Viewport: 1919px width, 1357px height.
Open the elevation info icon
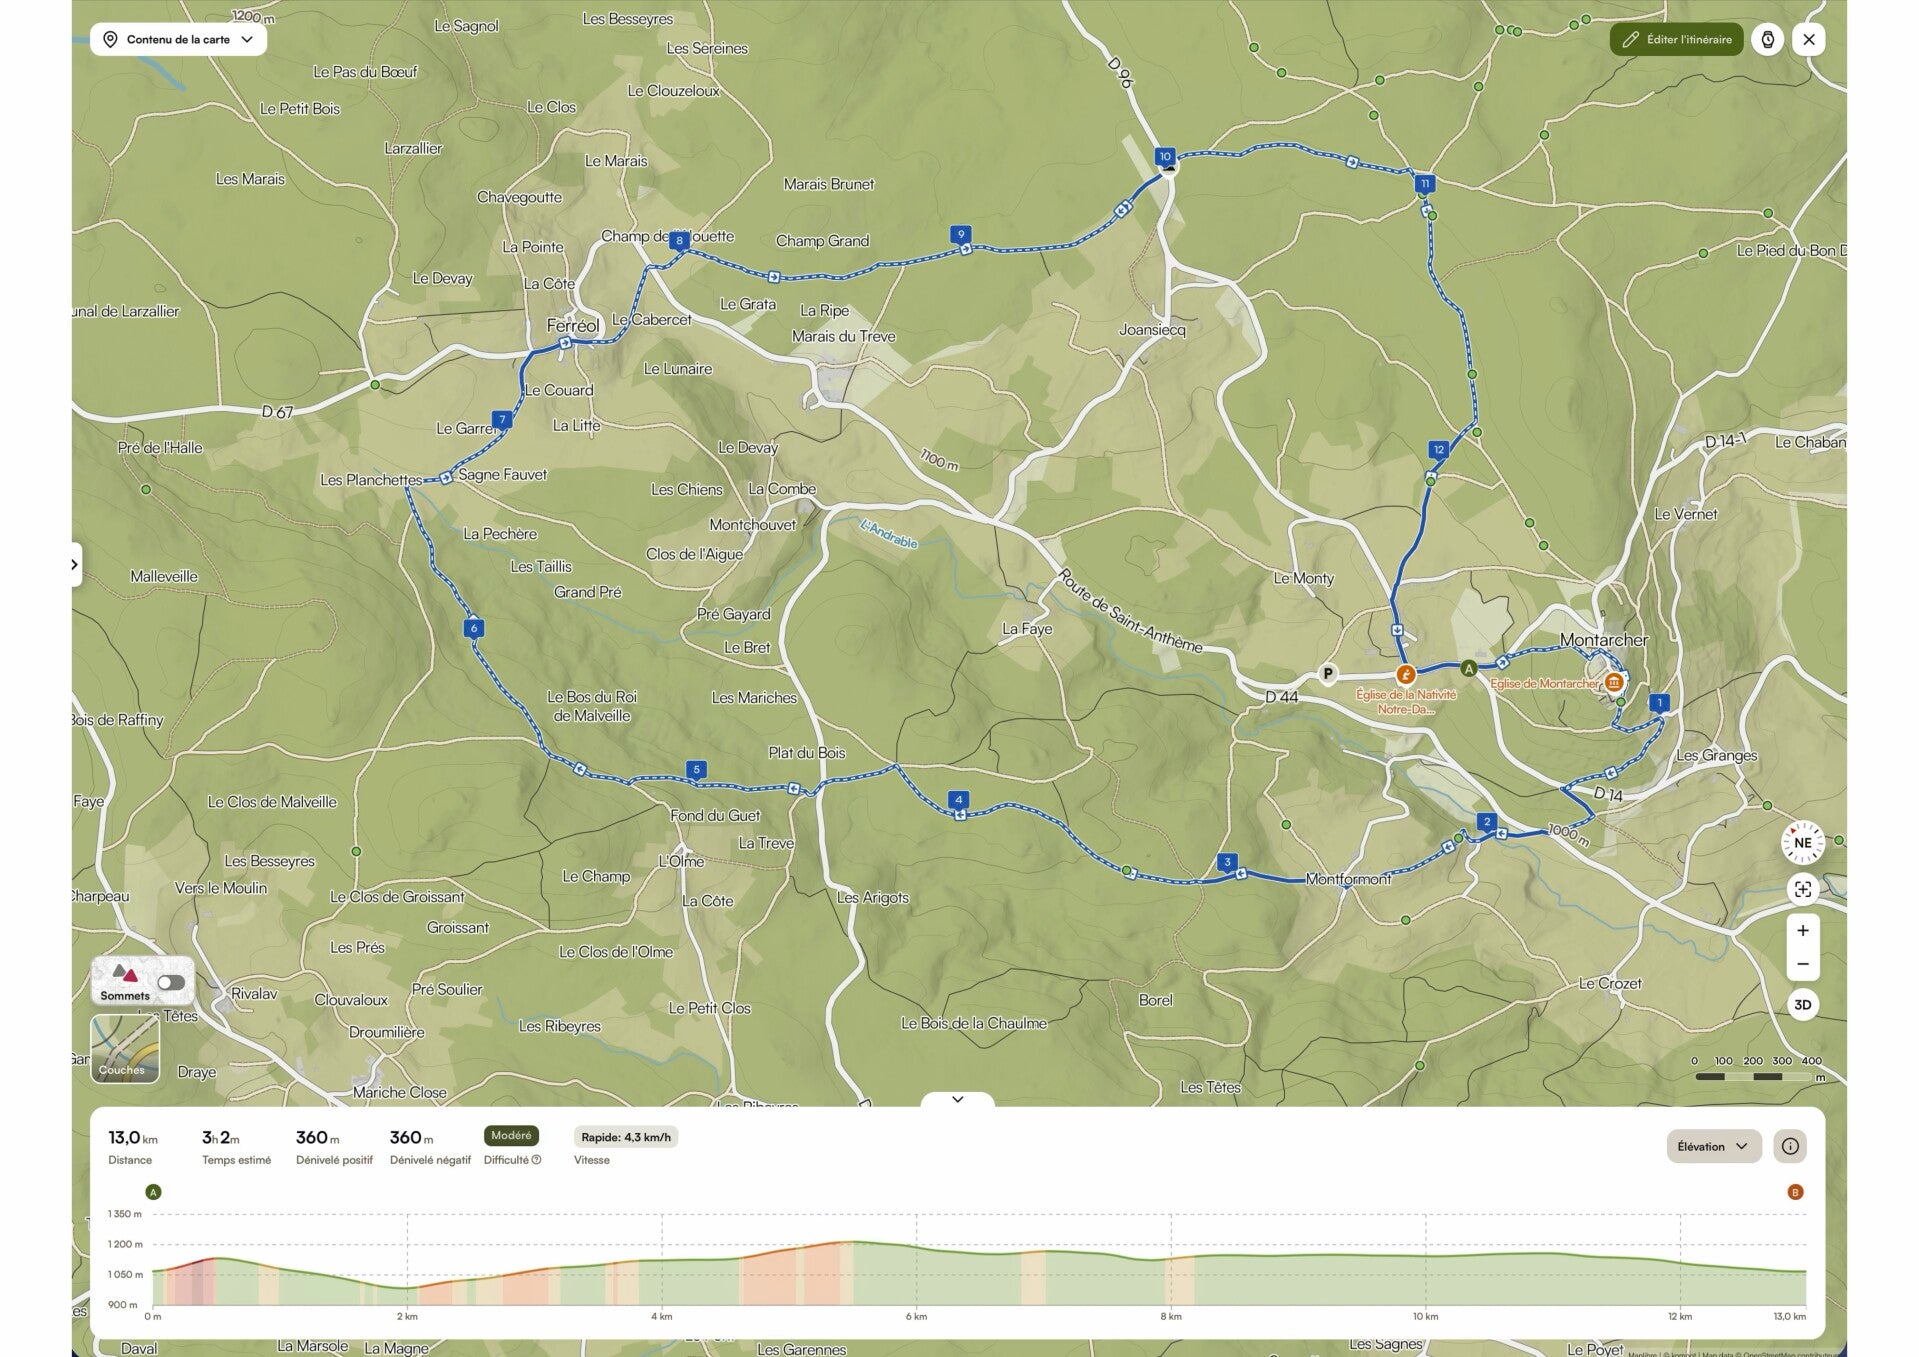(x=1790, y=1146)
